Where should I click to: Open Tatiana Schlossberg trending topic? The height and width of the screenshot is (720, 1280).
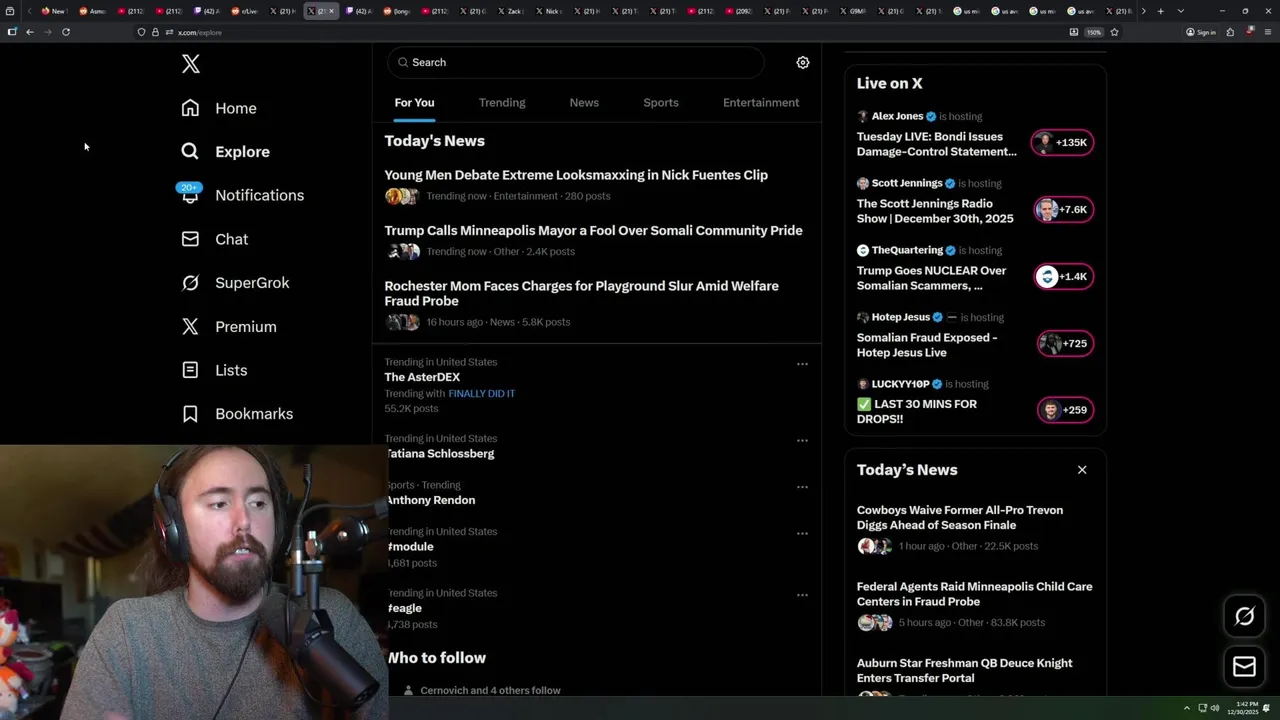pos(440,454)
